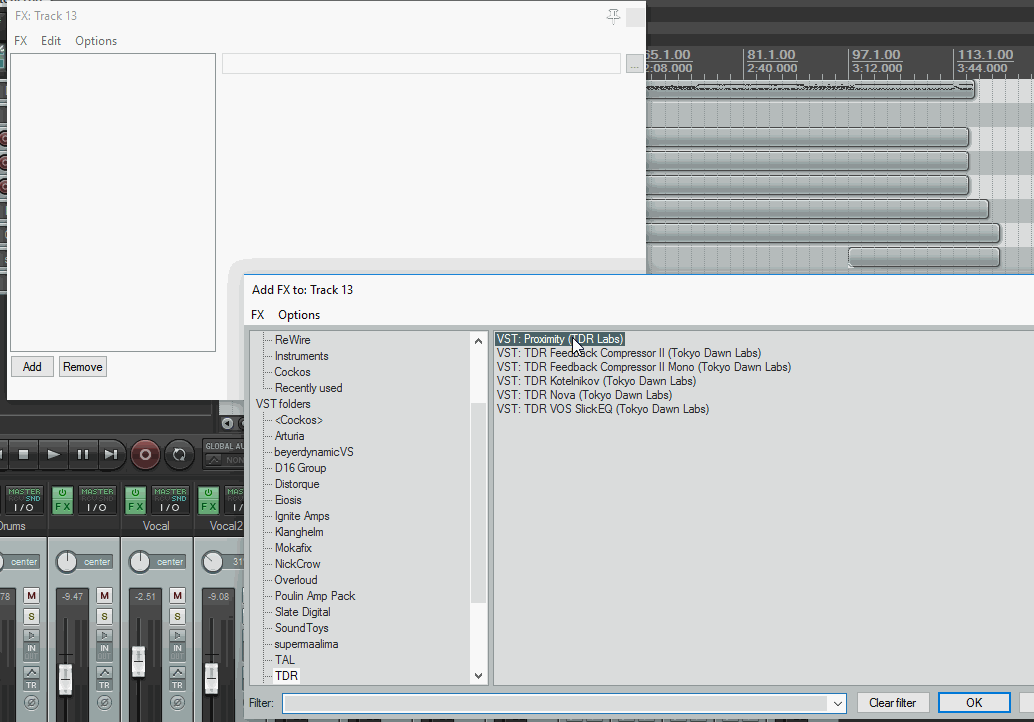Screen dimensions: 1034x722
Task: Mute the Drums mixer strip
Action: click(31, 595)
